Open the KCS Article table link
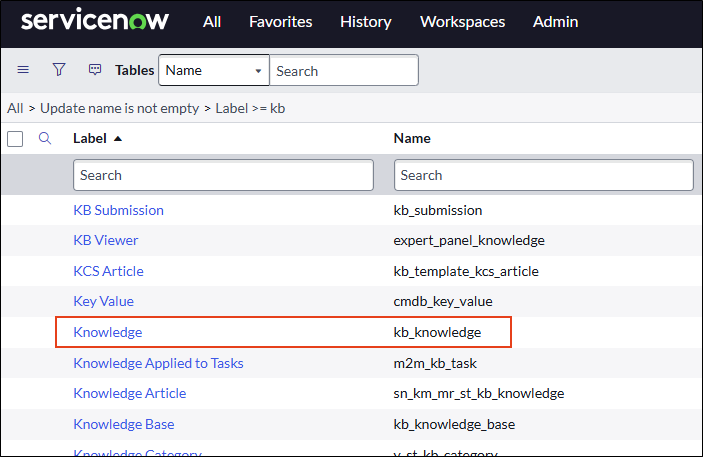 tap(108, 271)
